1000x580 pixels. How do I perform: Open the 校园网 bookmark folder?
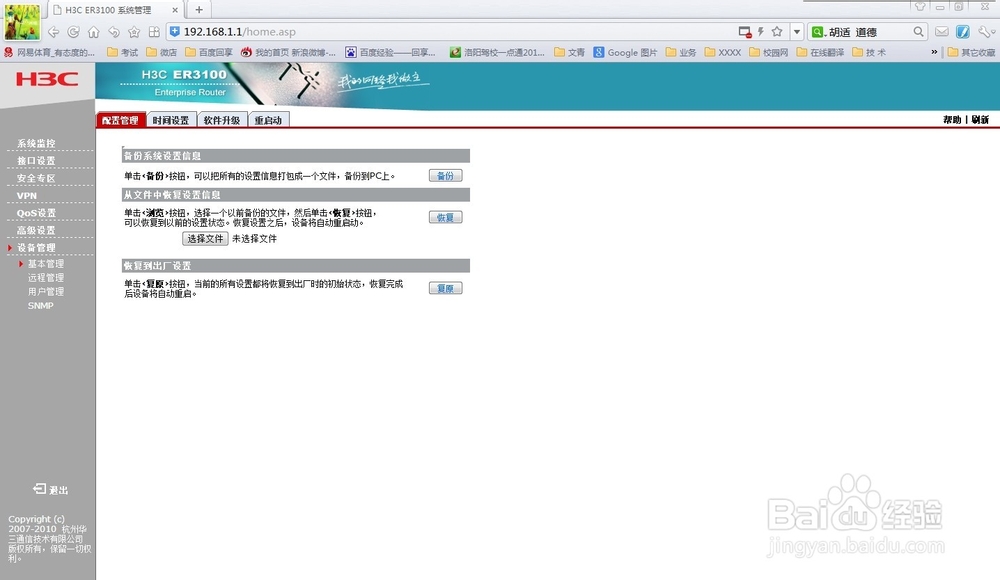768,52
